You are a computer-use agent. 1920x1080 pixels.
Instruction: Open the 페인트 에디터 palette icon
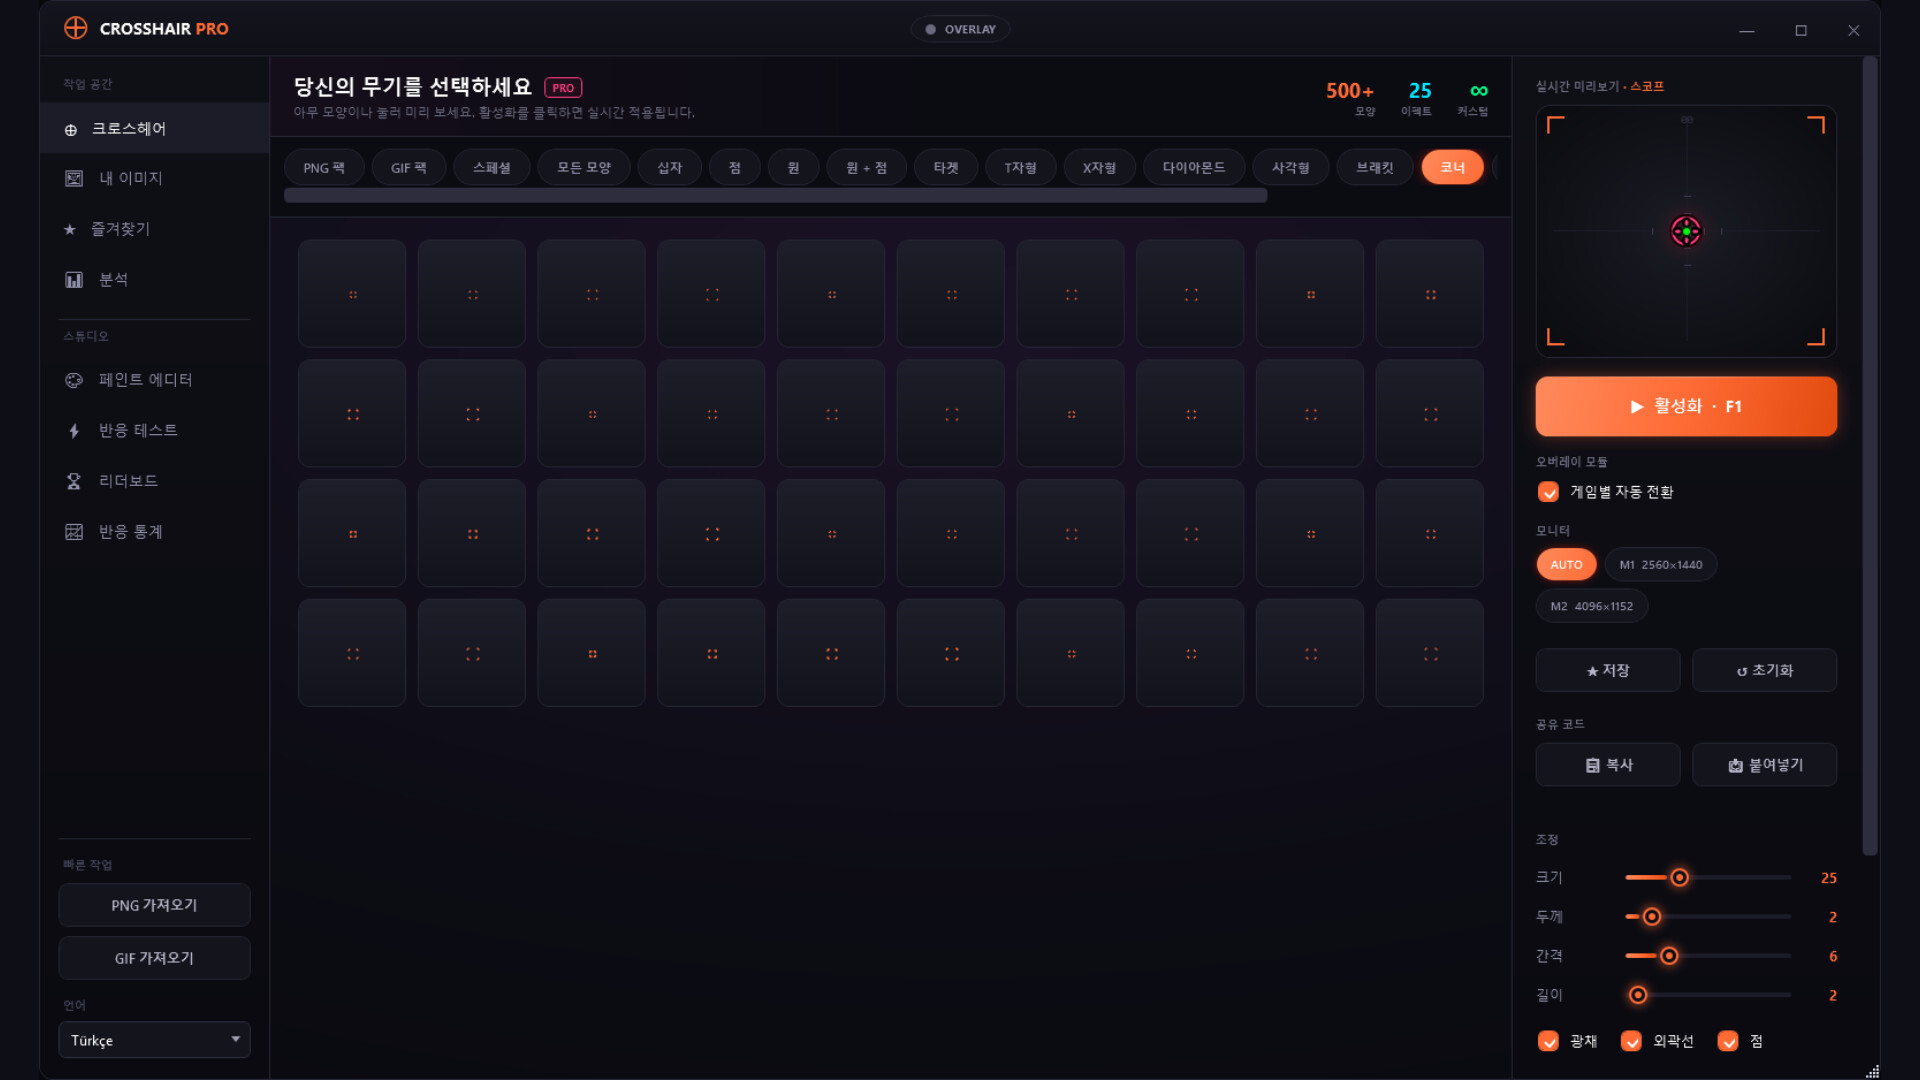pos(74,380)
